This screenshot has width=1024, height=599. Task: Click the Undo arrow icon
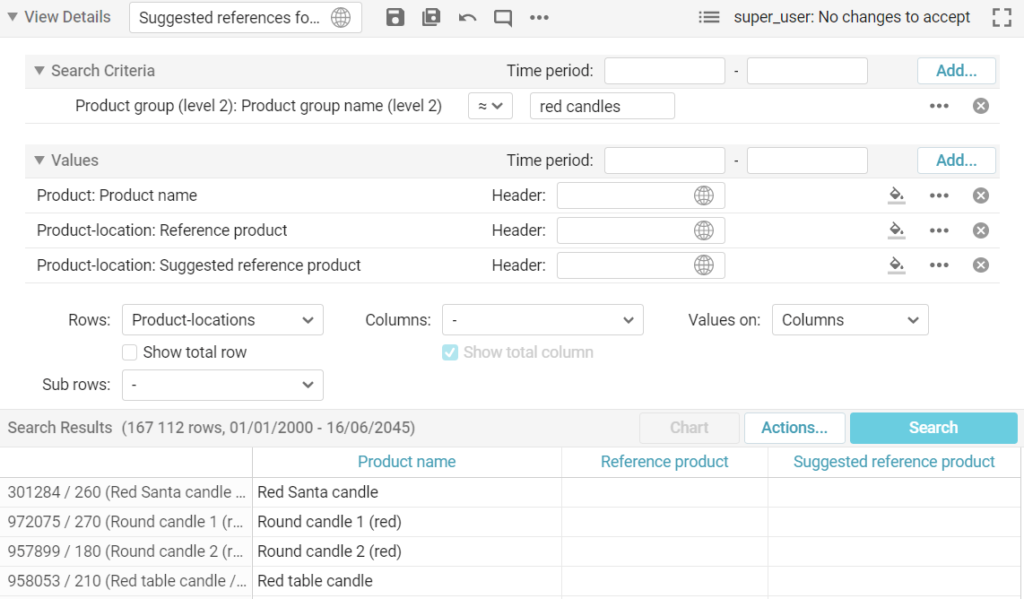coord(467,17)
